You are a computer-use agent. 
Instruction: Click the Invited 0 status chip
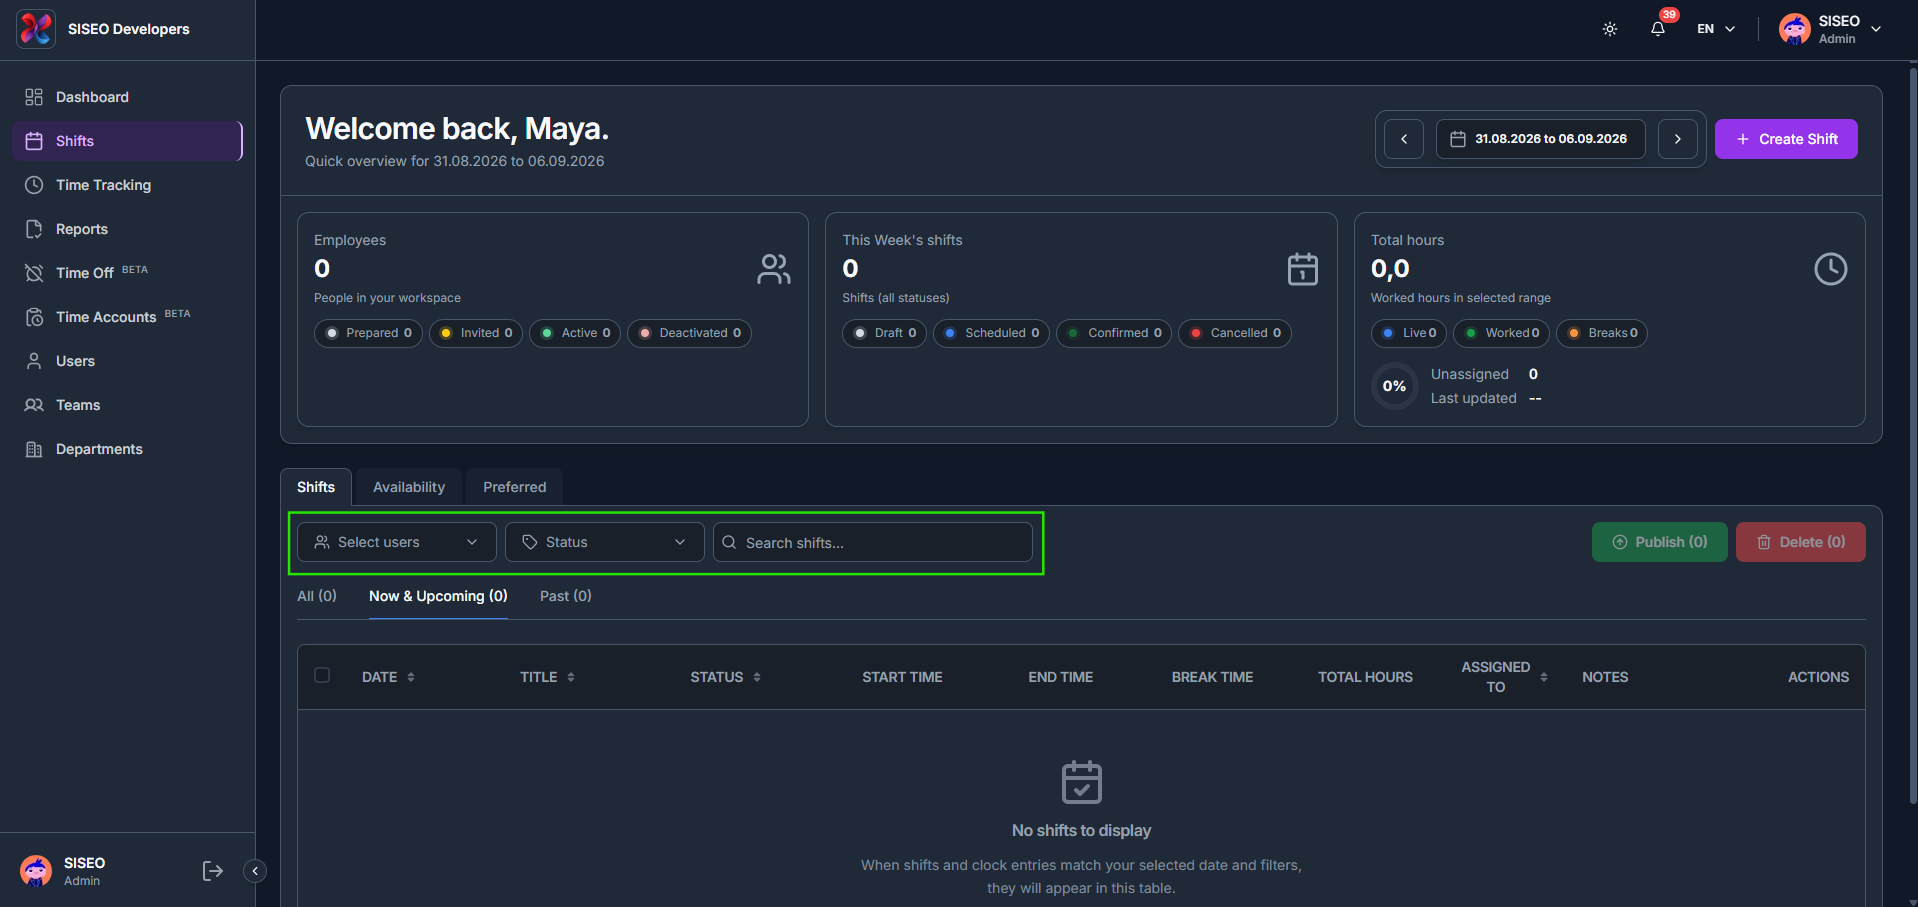tap(476, 333)
